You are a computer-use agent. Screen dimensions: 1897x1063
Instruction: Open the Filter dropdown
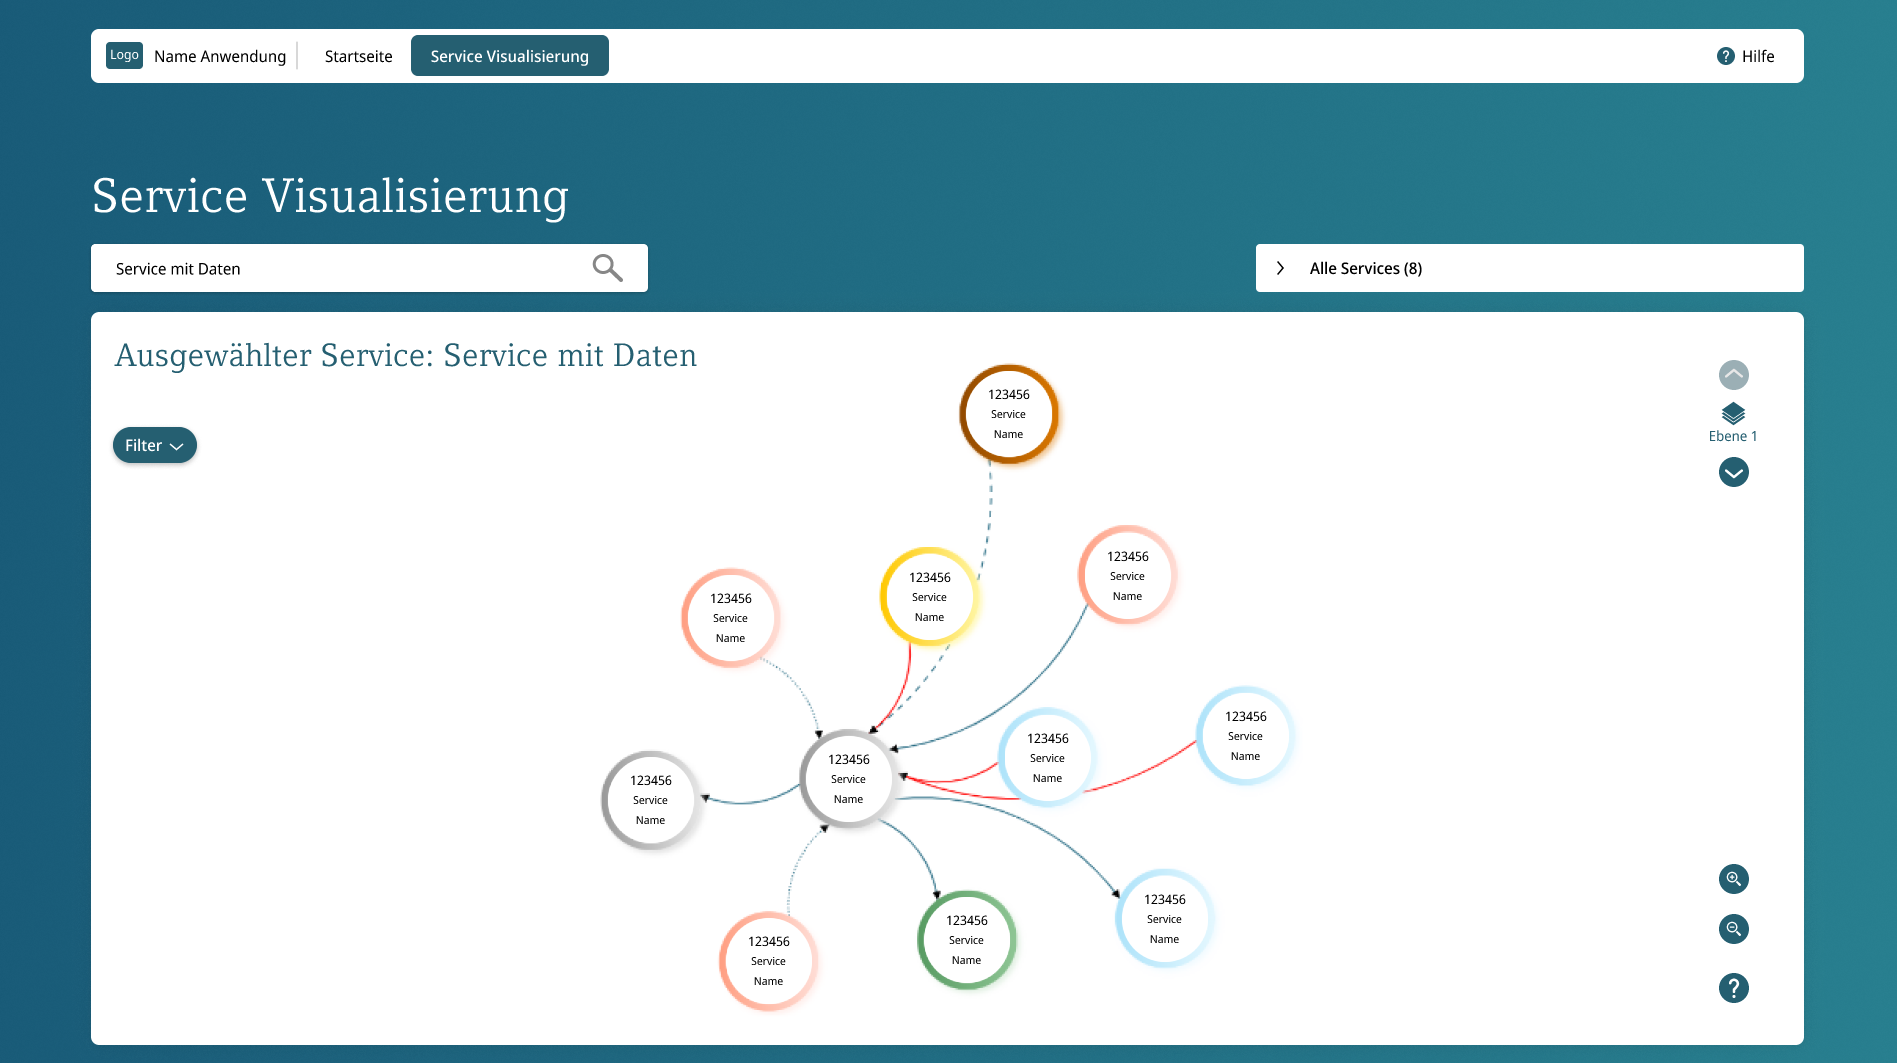pos(154,445)
